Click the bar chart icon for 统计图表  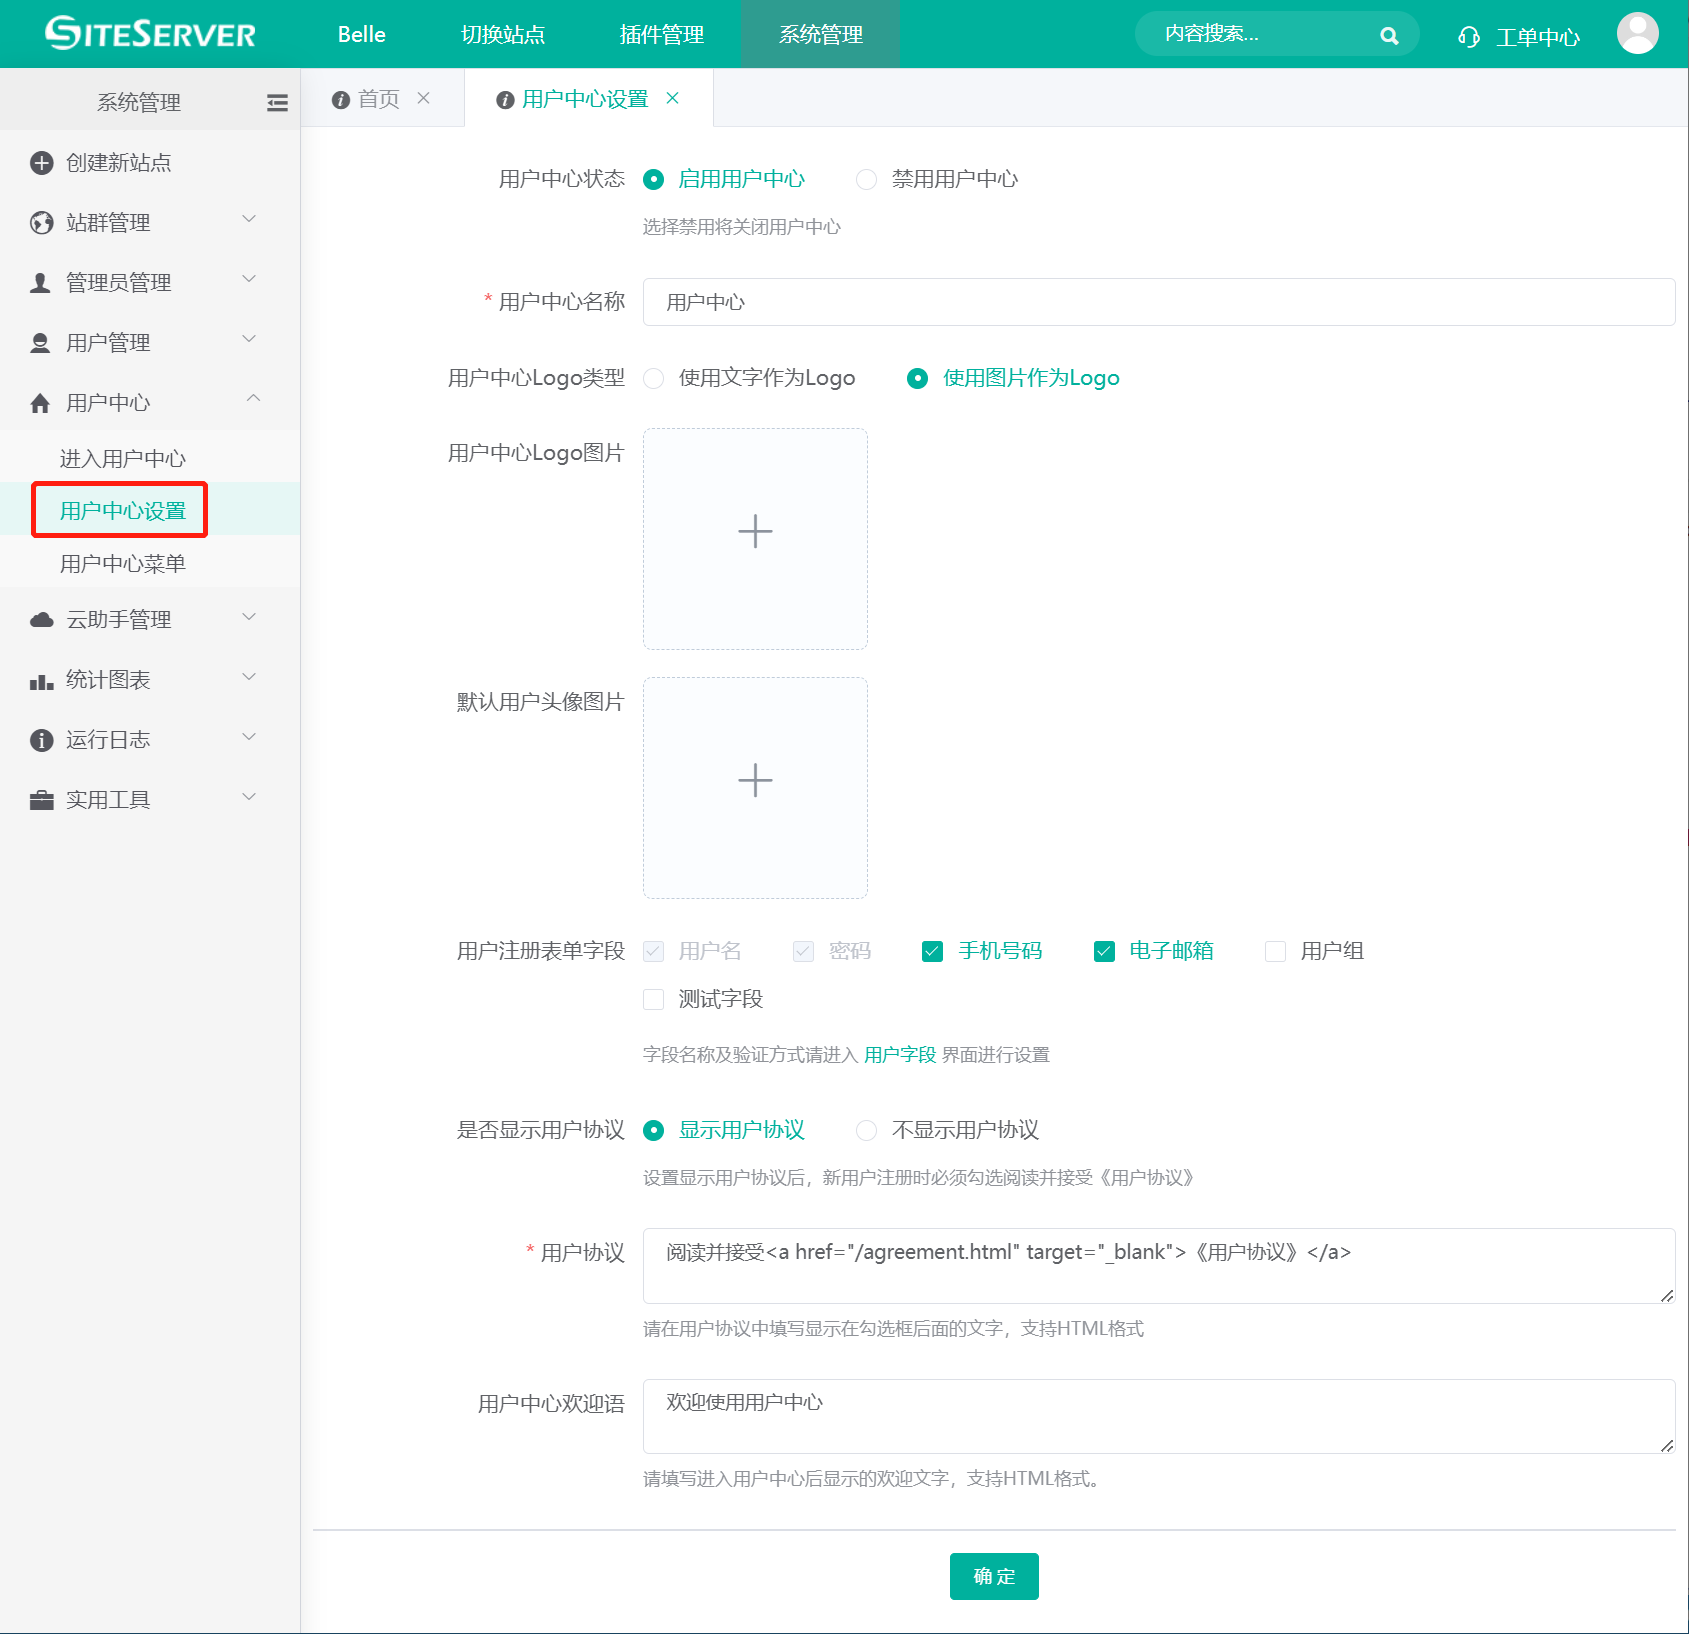(41, 681)
